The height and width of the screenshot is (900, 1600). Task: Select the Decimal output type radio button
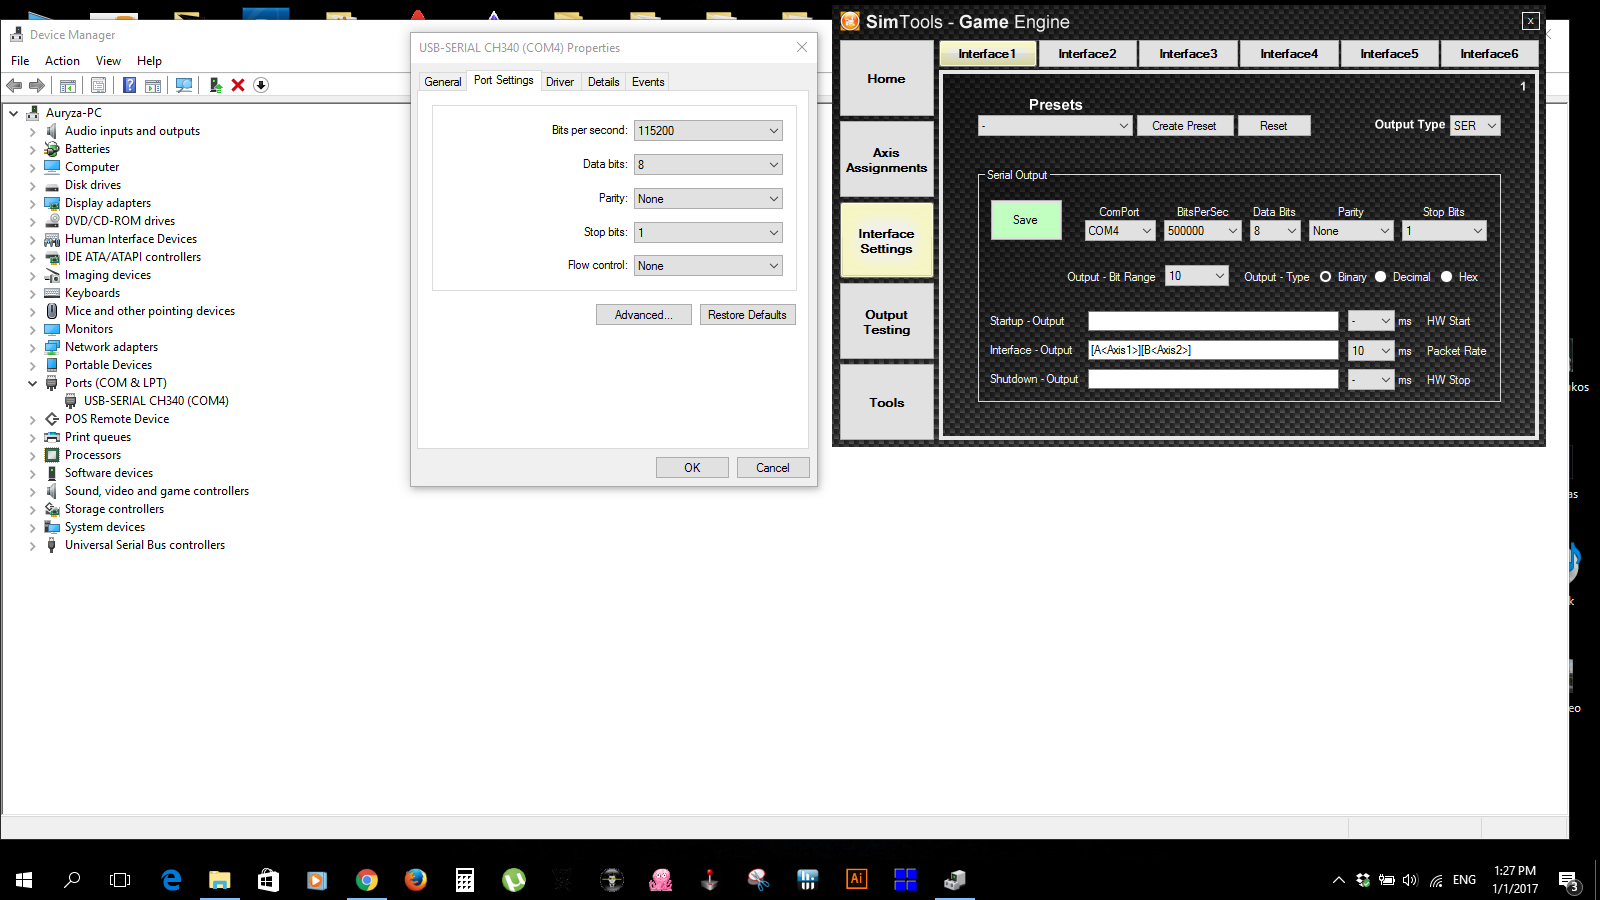(x=1381, y=277)
